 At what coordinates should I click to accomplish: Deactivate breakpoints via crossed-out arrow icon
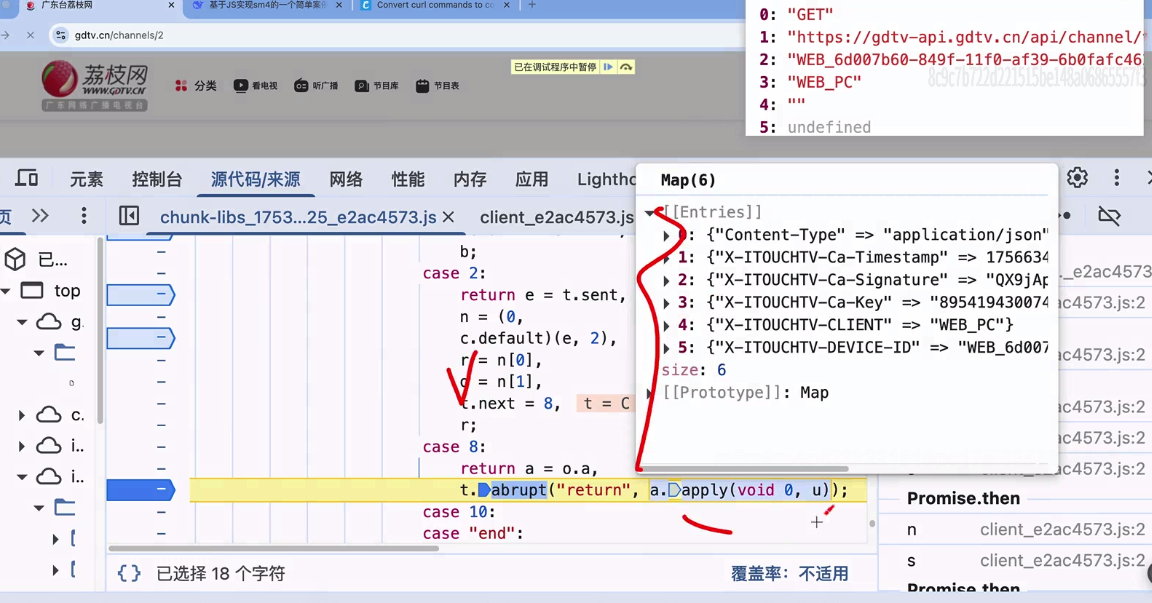click(x=1109, y=216)
